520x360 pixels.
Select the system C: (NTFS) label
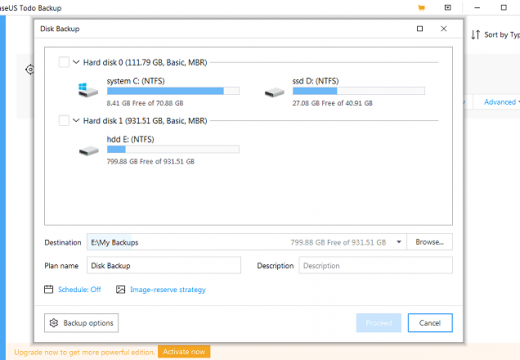coord(136,81)
